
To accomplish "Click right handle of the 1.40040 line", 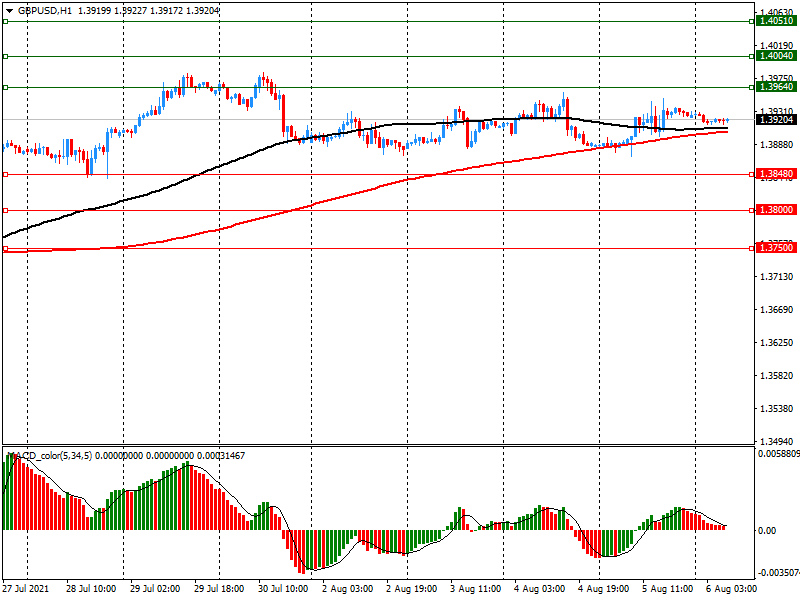I will pyautogui.click(x=752, y=56).
